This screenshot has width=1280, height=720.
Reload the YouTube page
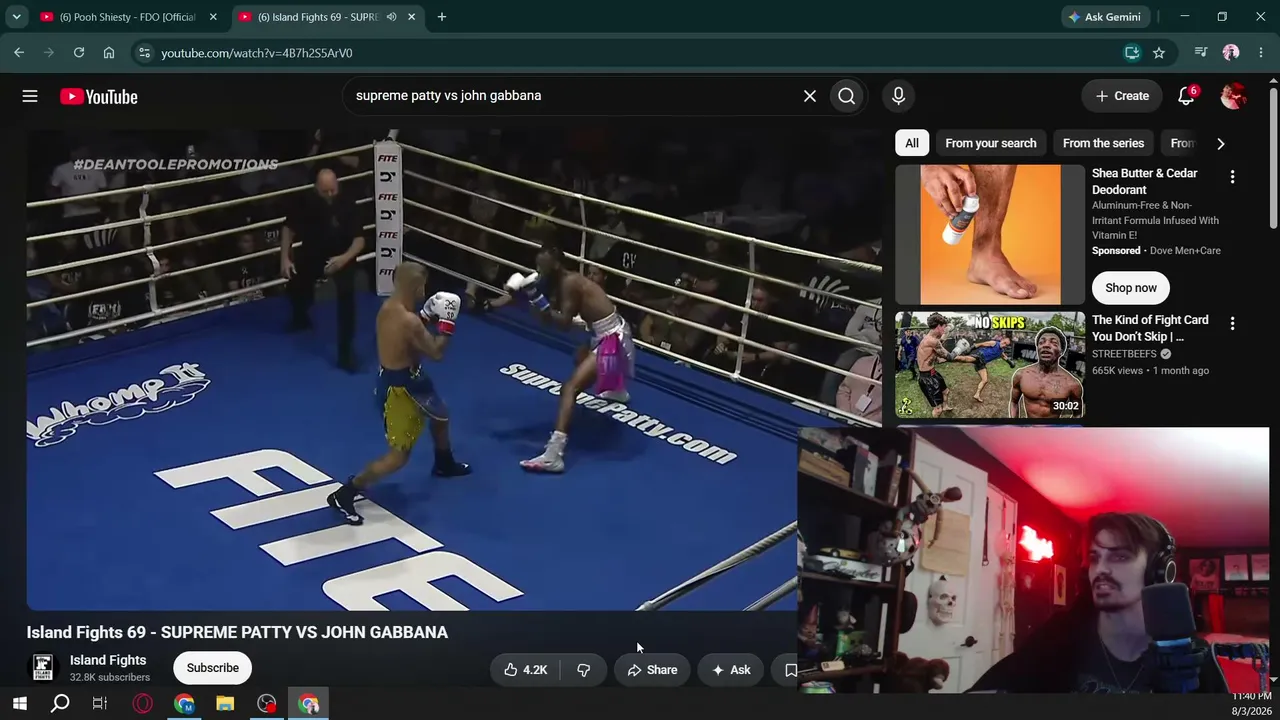point(79,53)
